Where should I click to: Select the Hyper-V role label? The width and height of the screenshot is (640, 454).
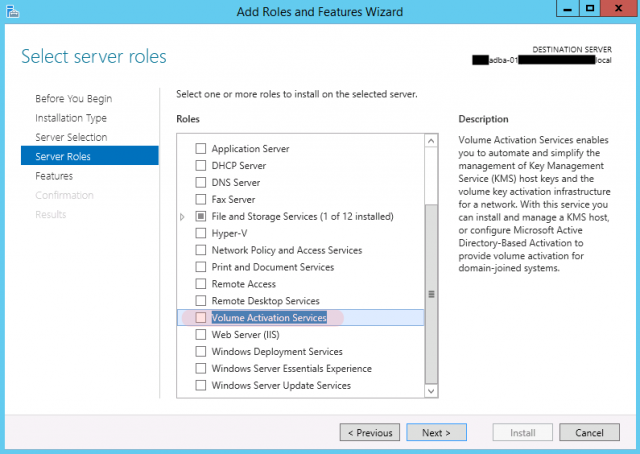point(229,233)
